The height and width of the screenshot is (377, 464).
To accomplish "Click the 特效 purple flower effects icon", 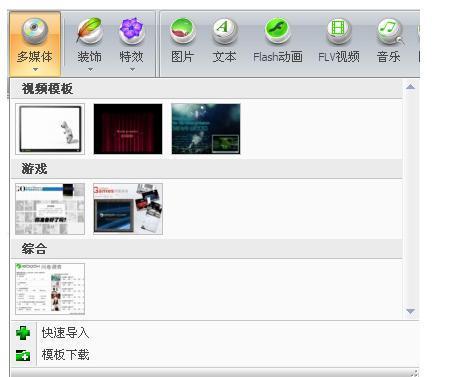I will 131,31.
